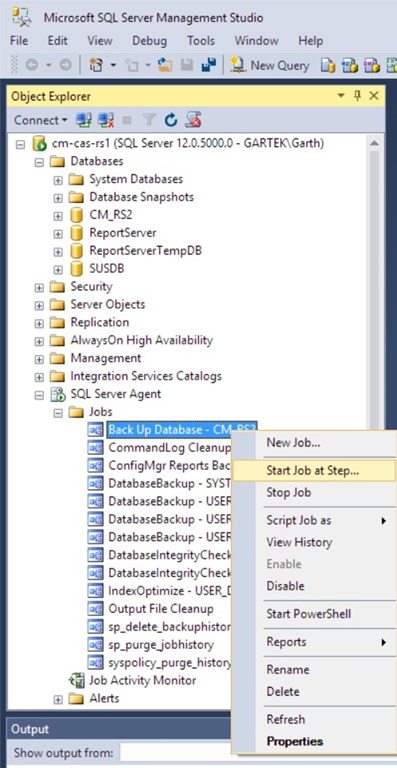Expand the CM_RS2 database node
Screen dimensions: 397x768
point(58,215)
